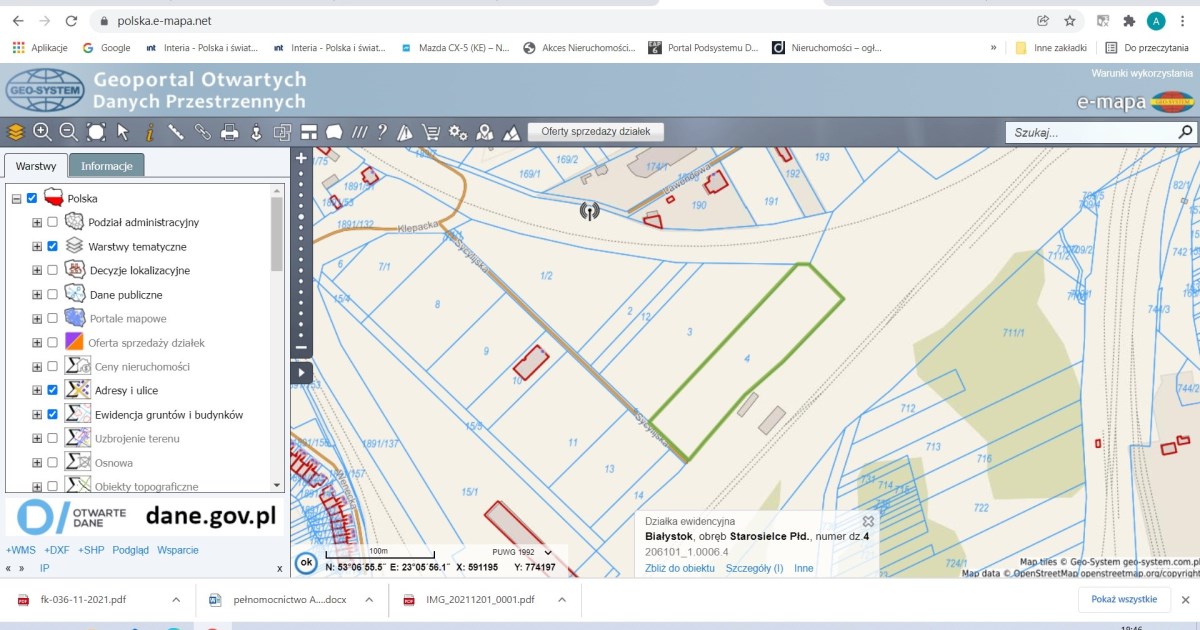
Task: Click the zoom in magnifier tool
Action: (x=42, y=132)
